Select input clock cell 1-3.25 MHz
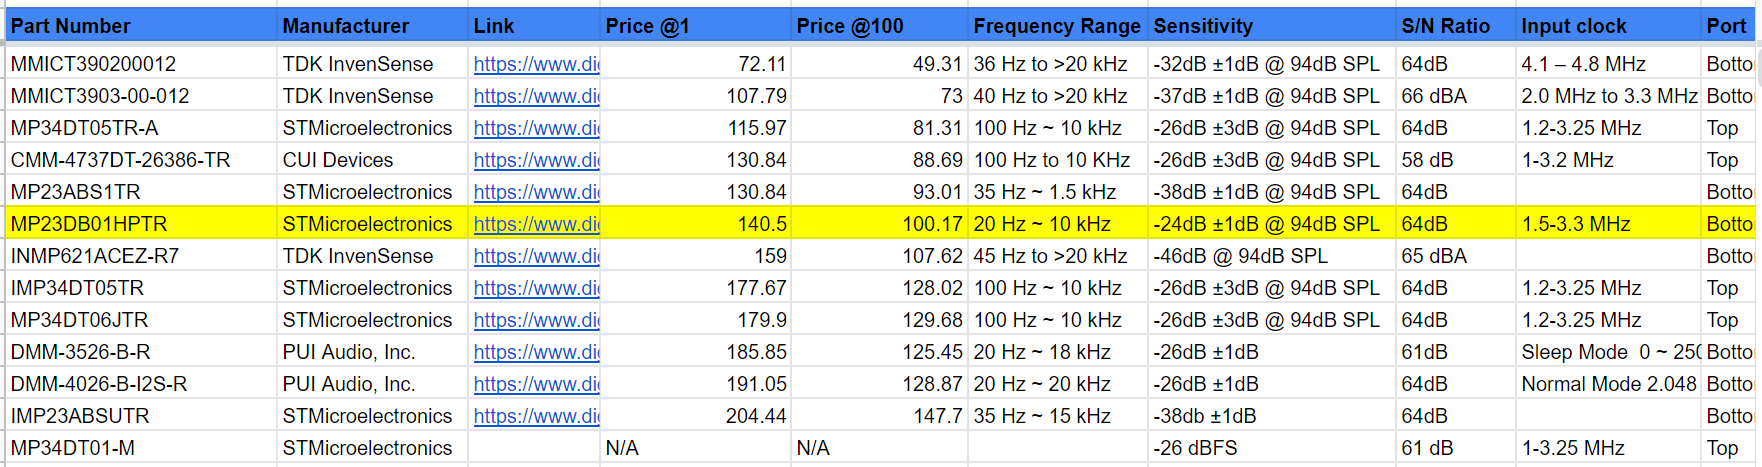Viewport: 1762px width, 467px height. click(1609, 448)
